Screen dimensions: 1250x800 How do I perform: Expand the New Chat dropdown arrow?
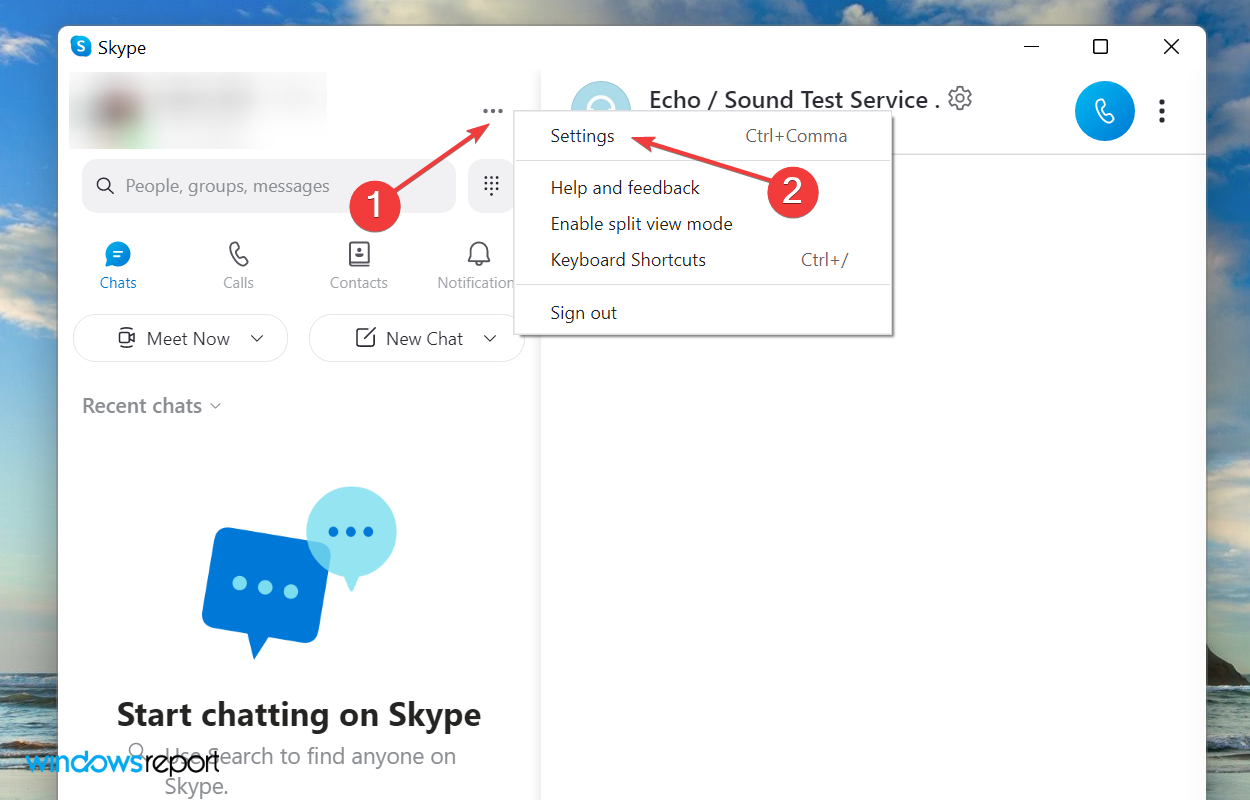(x=491, y=338)
